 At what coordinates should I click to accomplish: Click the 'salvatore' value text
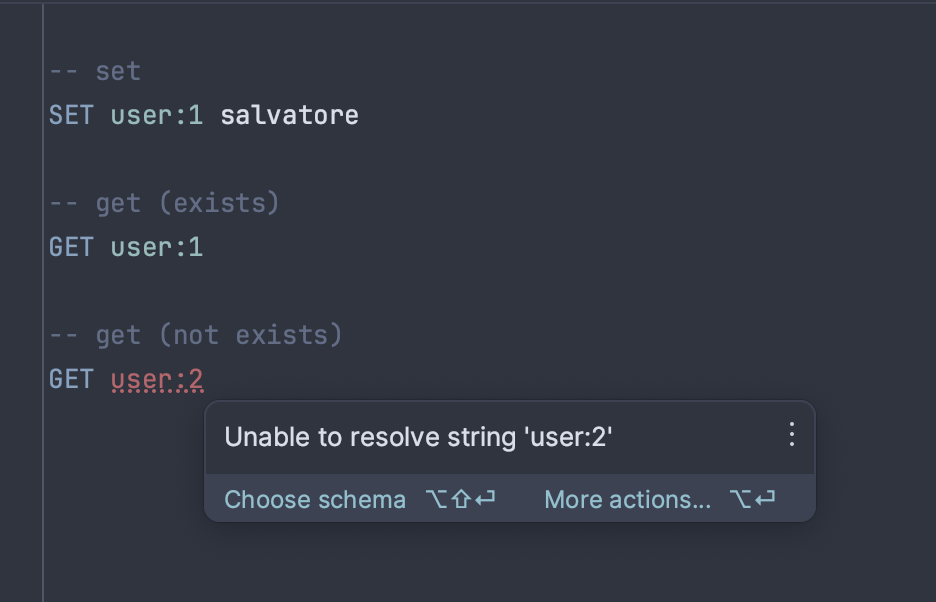click(x=289, y=114)
